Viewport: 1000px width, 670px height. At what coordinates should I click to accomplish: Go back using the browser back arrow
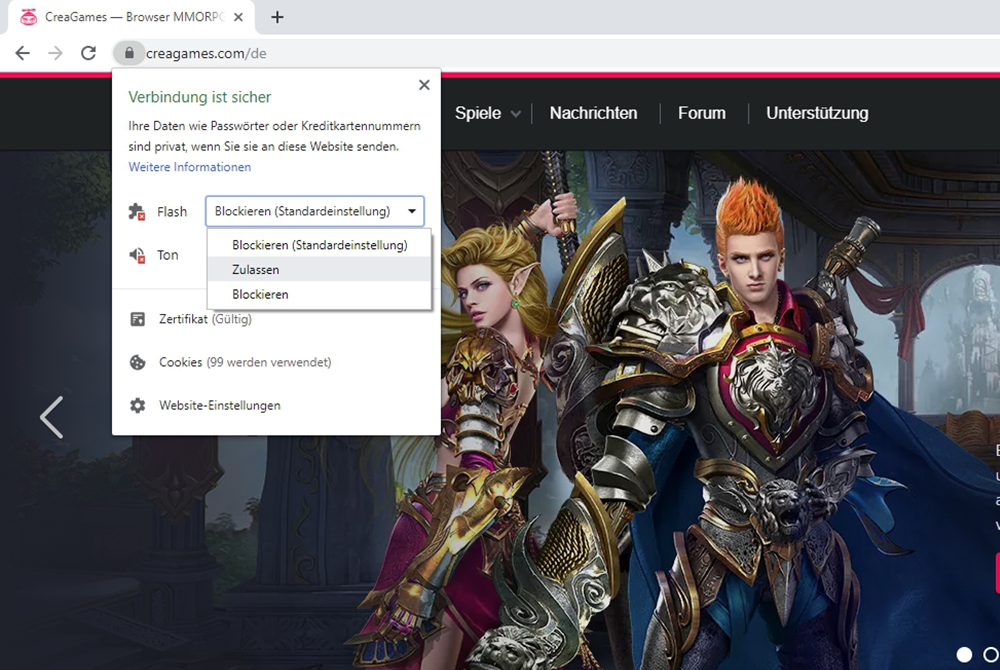(x=22, y=53)
